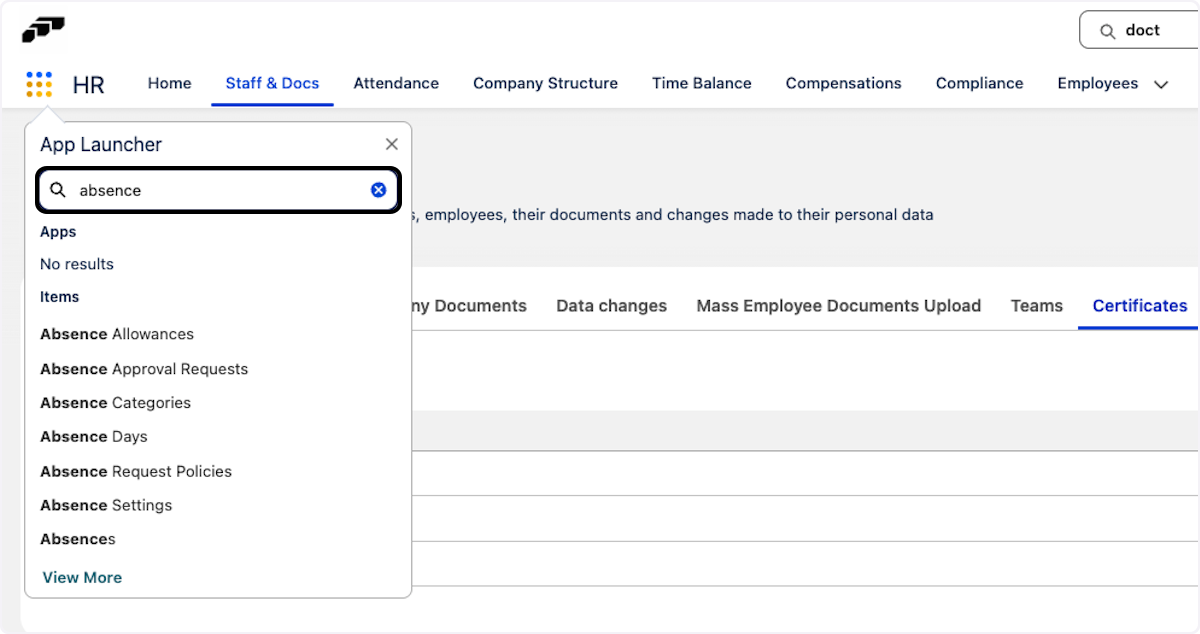1200x634 pixels.
Task: Click the company logo icon
Action: point(43,30)
